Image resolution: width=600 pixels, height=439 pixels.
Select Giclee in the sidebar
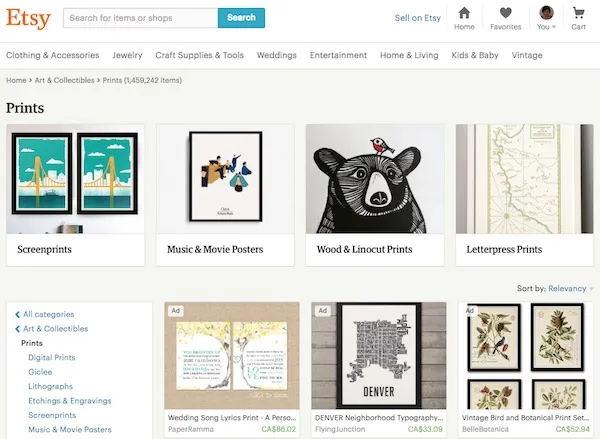[x=41, y=371]
